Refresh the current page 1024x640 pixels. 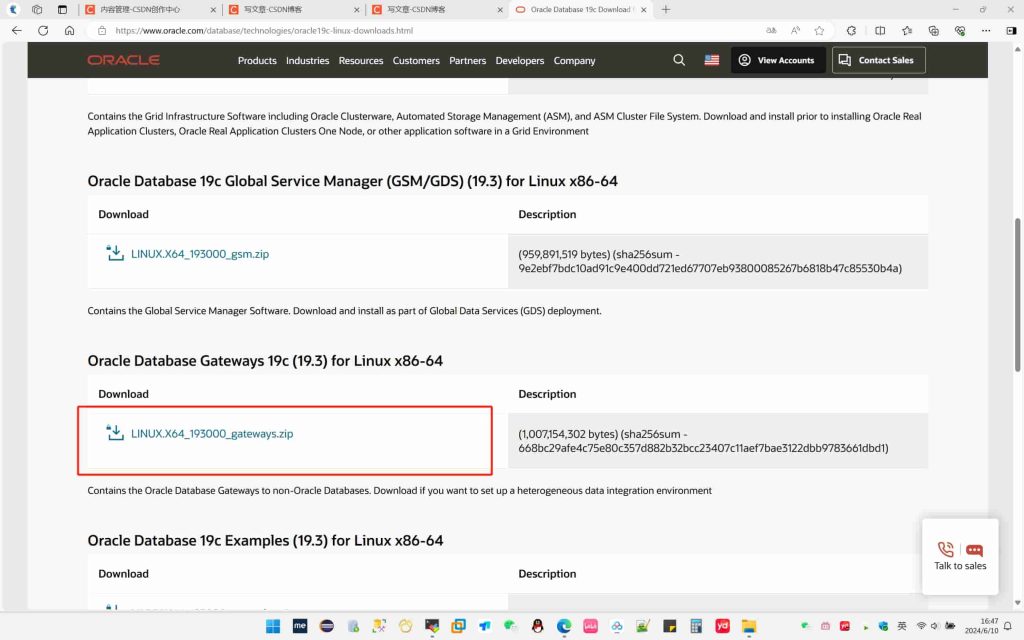43,31
